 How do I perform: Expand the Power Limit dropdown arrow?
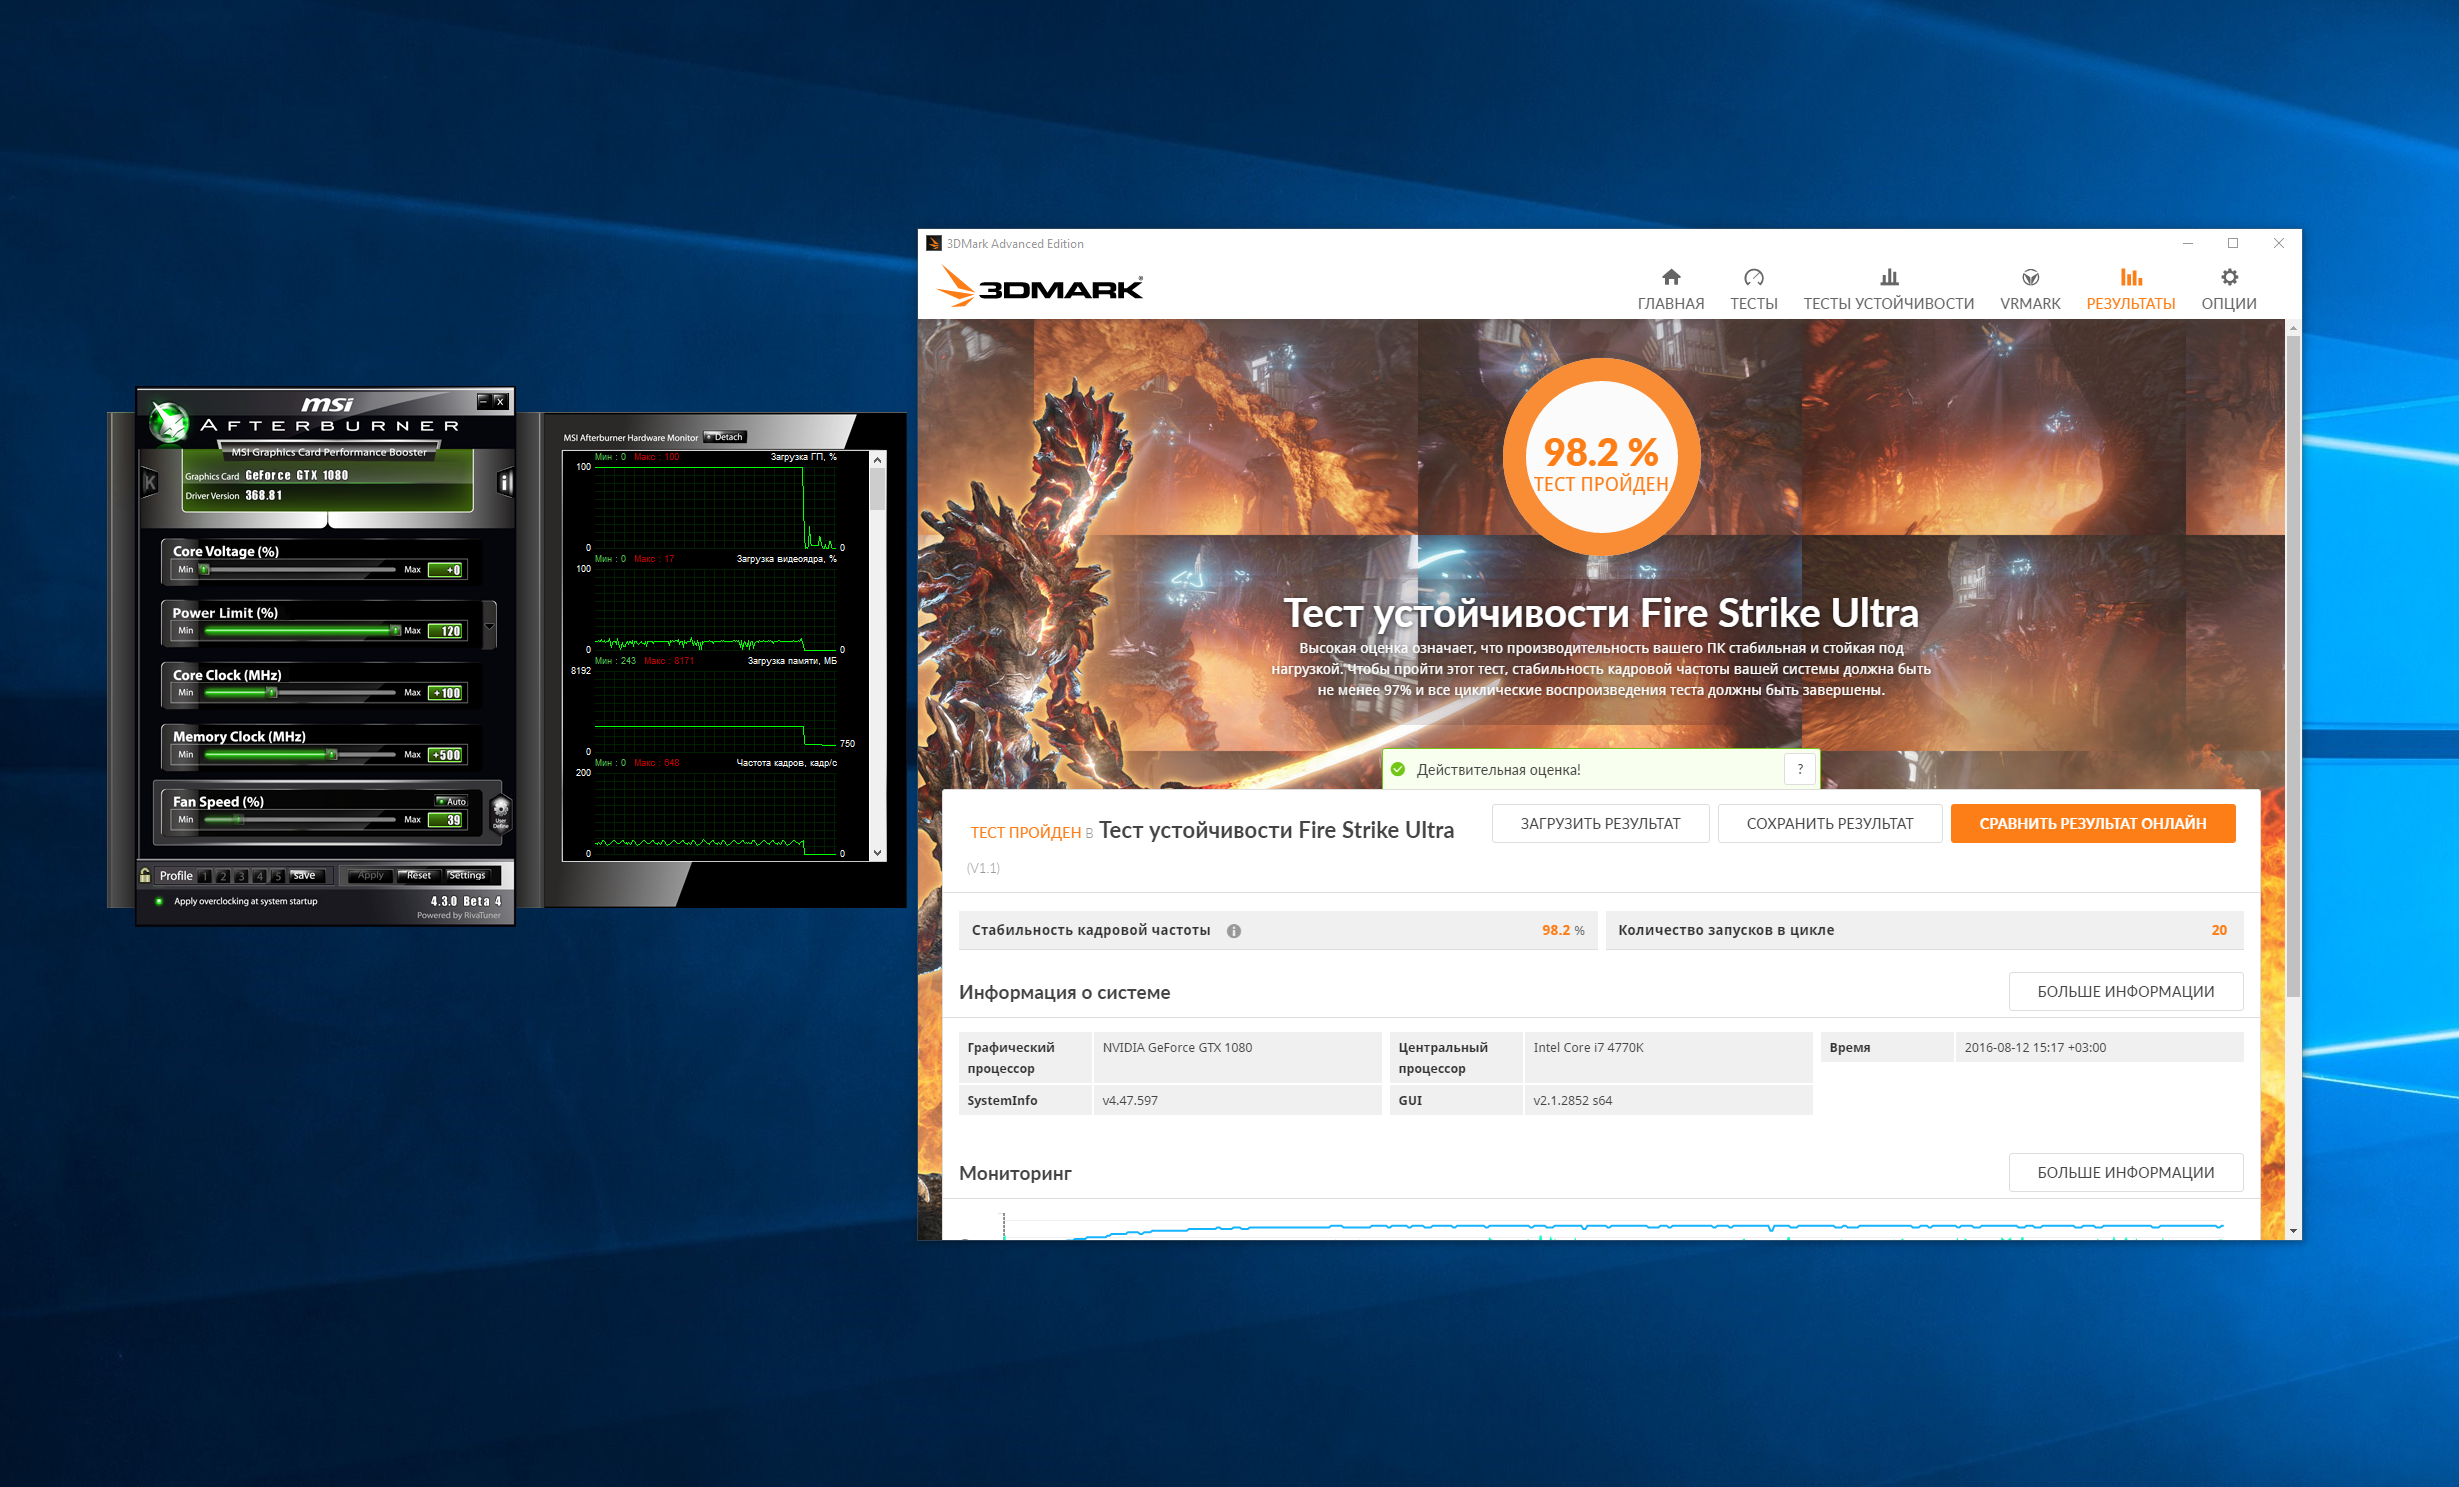tap(490, 627)
